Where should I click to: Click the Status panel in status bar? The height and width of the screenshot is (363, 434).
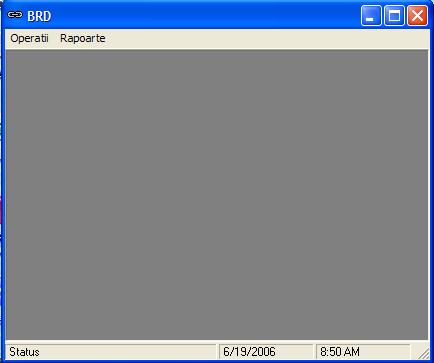tap(111, 352)
